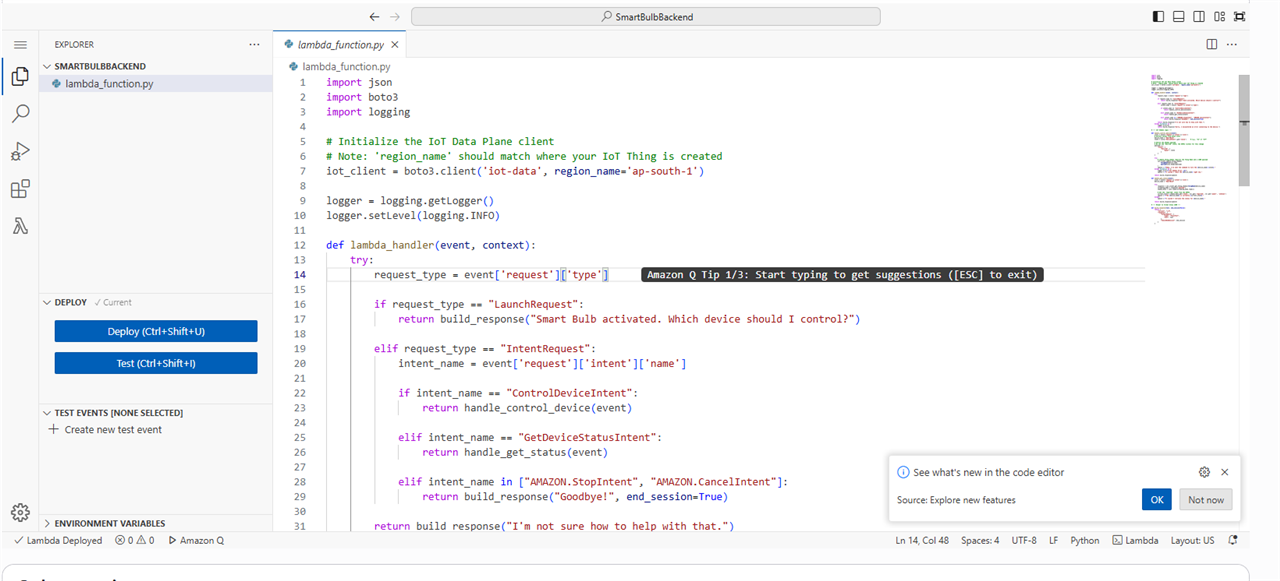Click the def lambda_handler line

pos(431,245)
